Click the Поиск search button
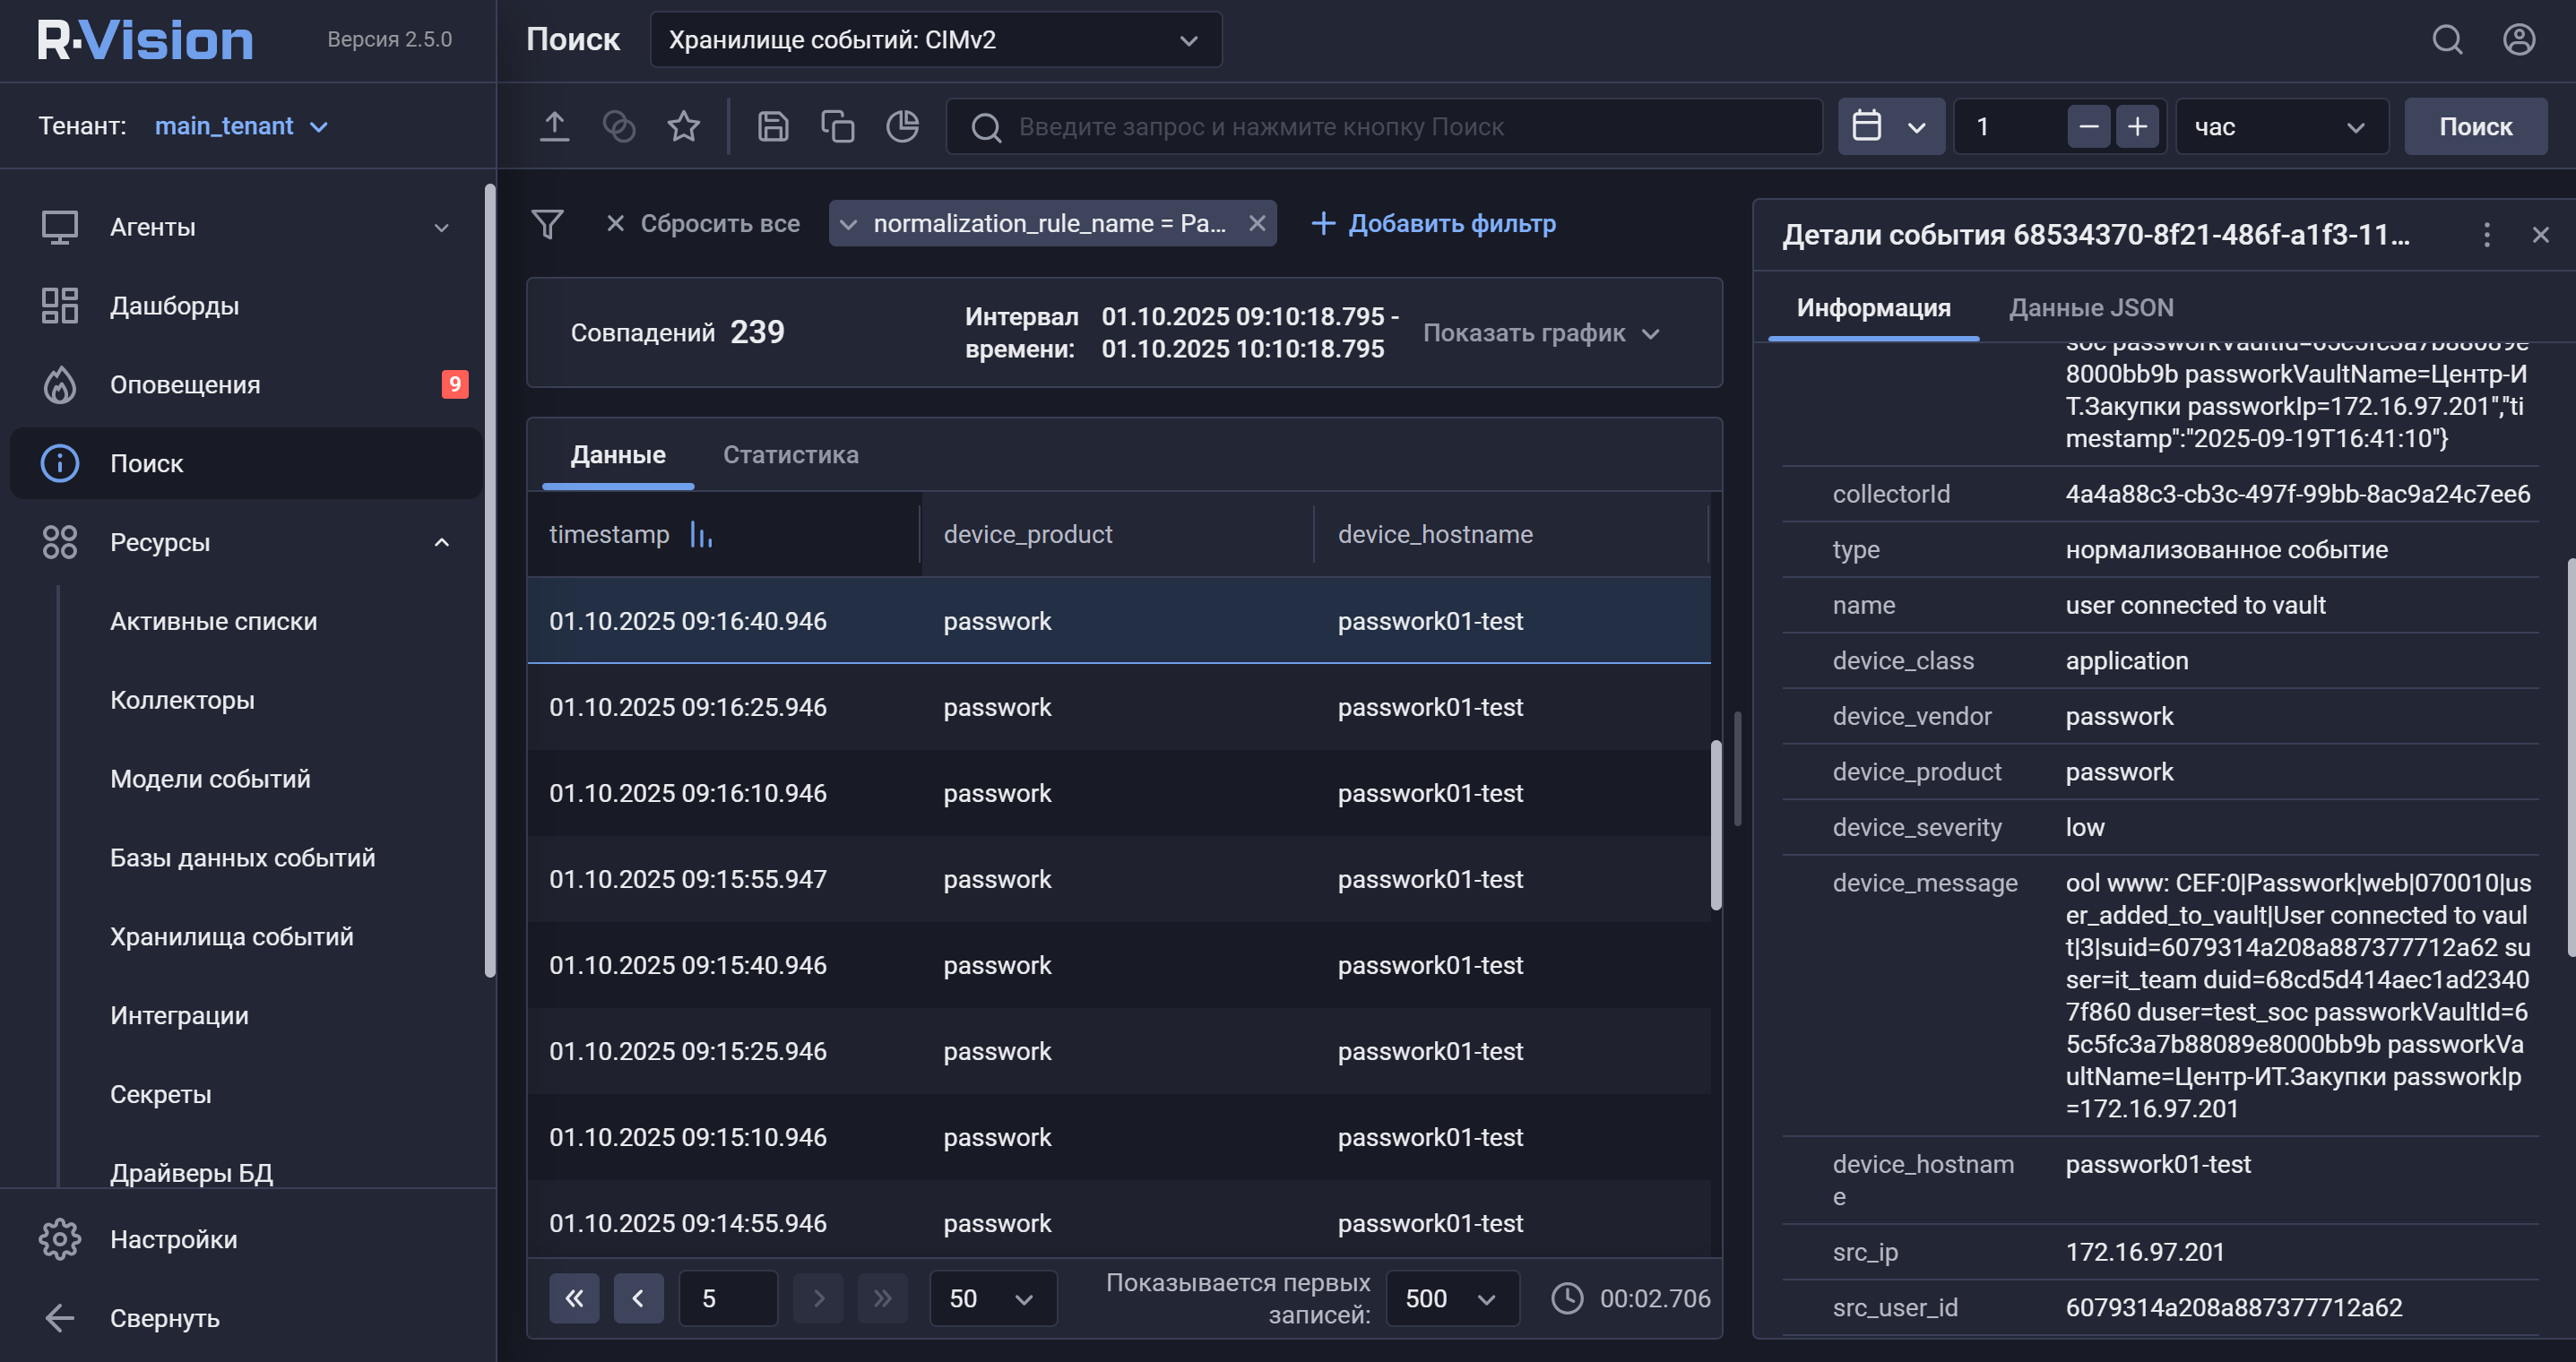2576x1362 pixels. [x=2474, y=127]
